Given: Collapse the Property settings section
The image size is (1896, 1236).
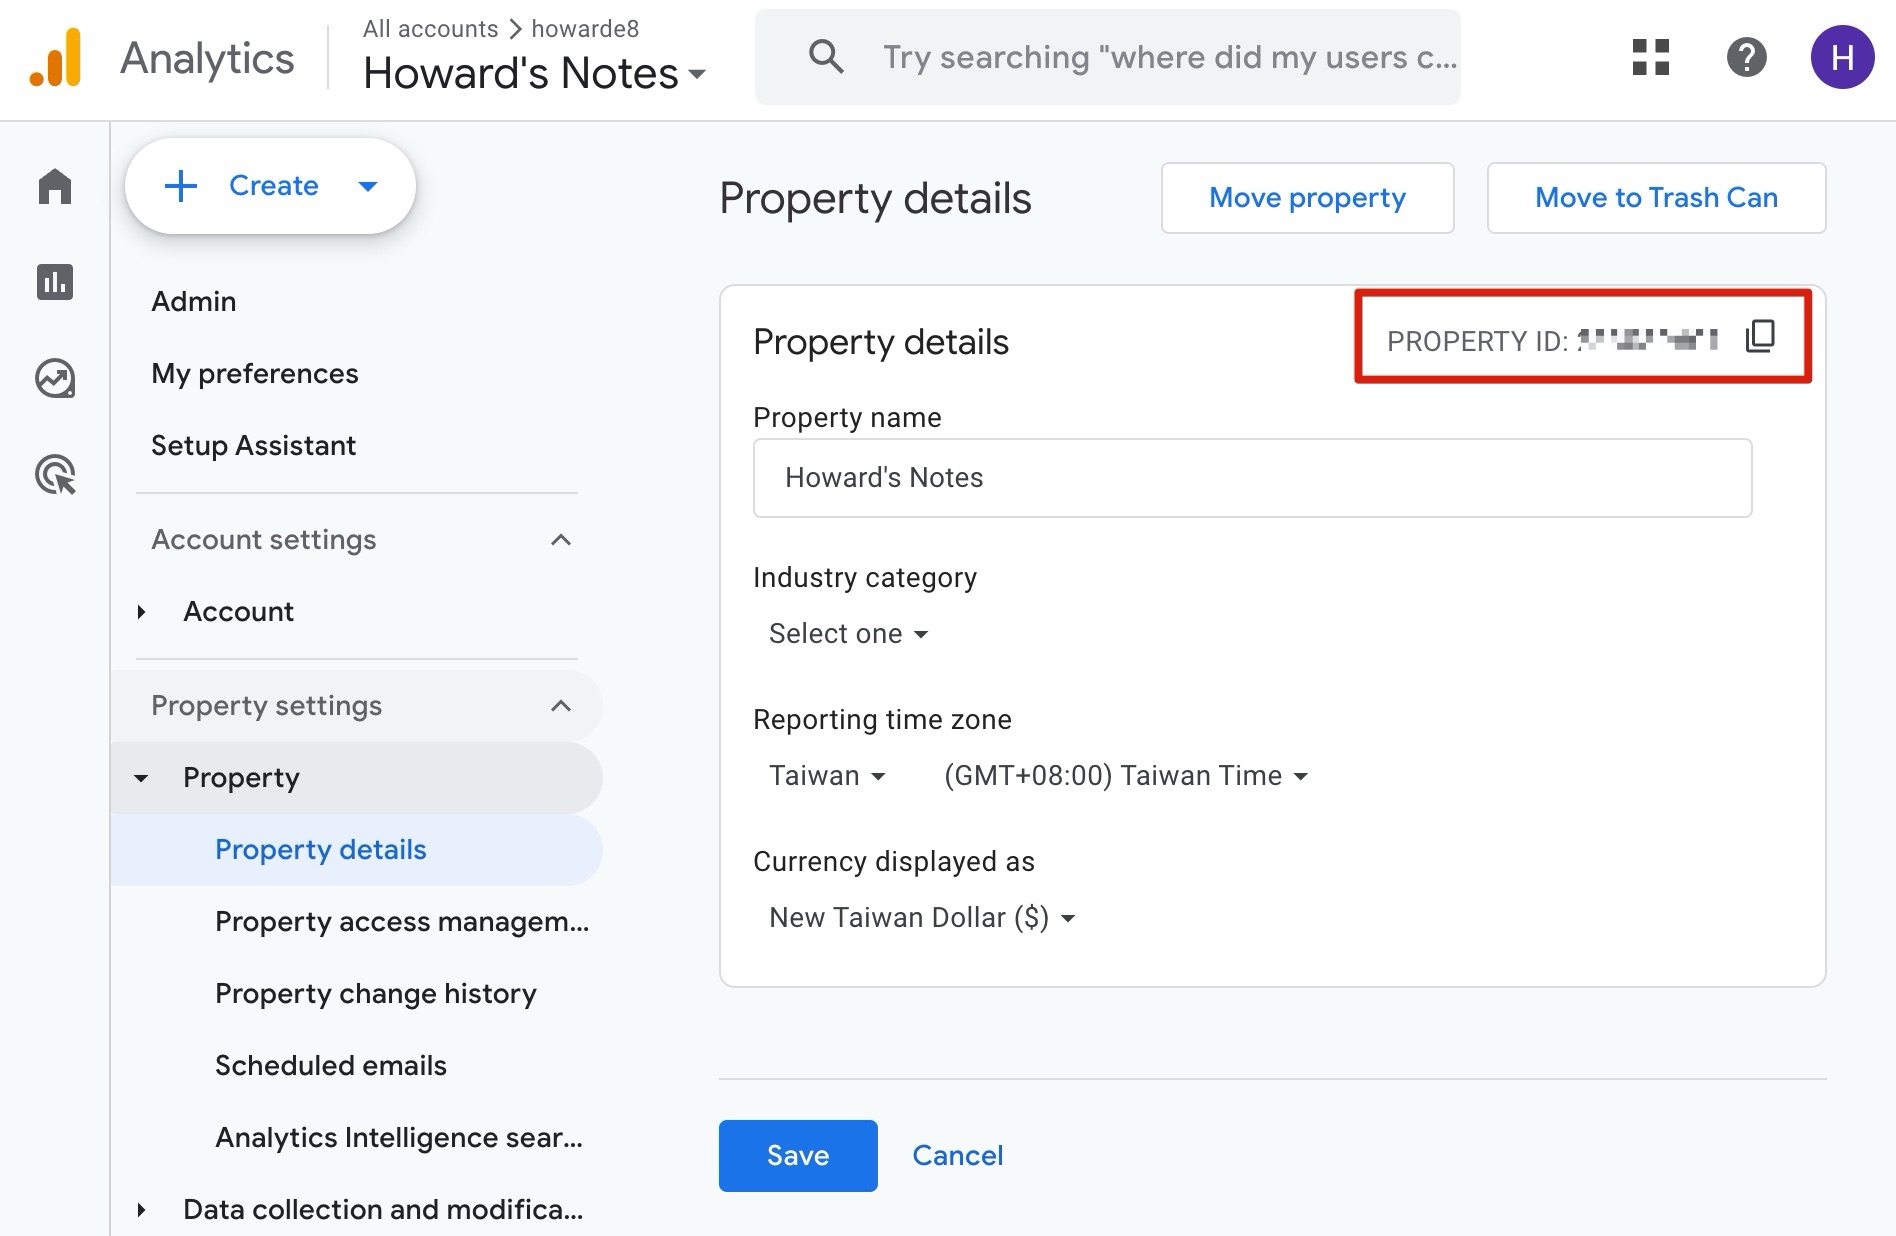Looking at the screenshot, I should click(x=561, y=706).
